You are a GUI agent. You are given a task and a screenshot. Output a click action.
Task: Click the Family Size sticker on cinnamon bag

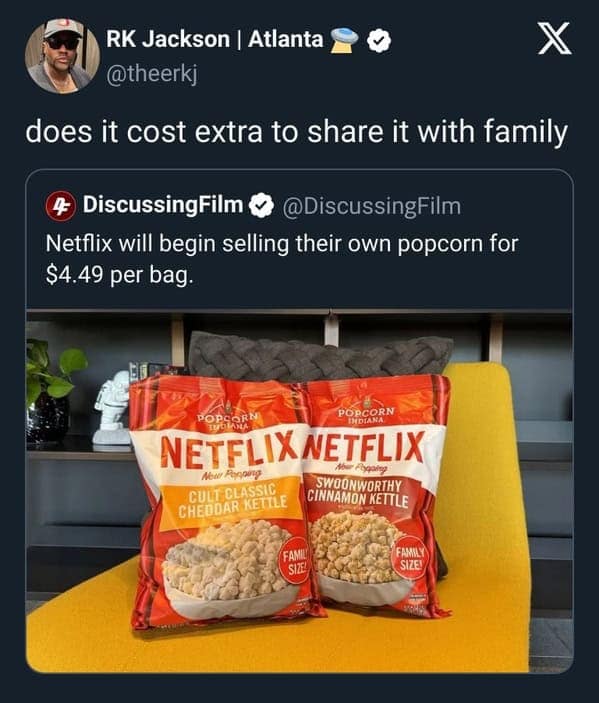(x=408, y=558)
